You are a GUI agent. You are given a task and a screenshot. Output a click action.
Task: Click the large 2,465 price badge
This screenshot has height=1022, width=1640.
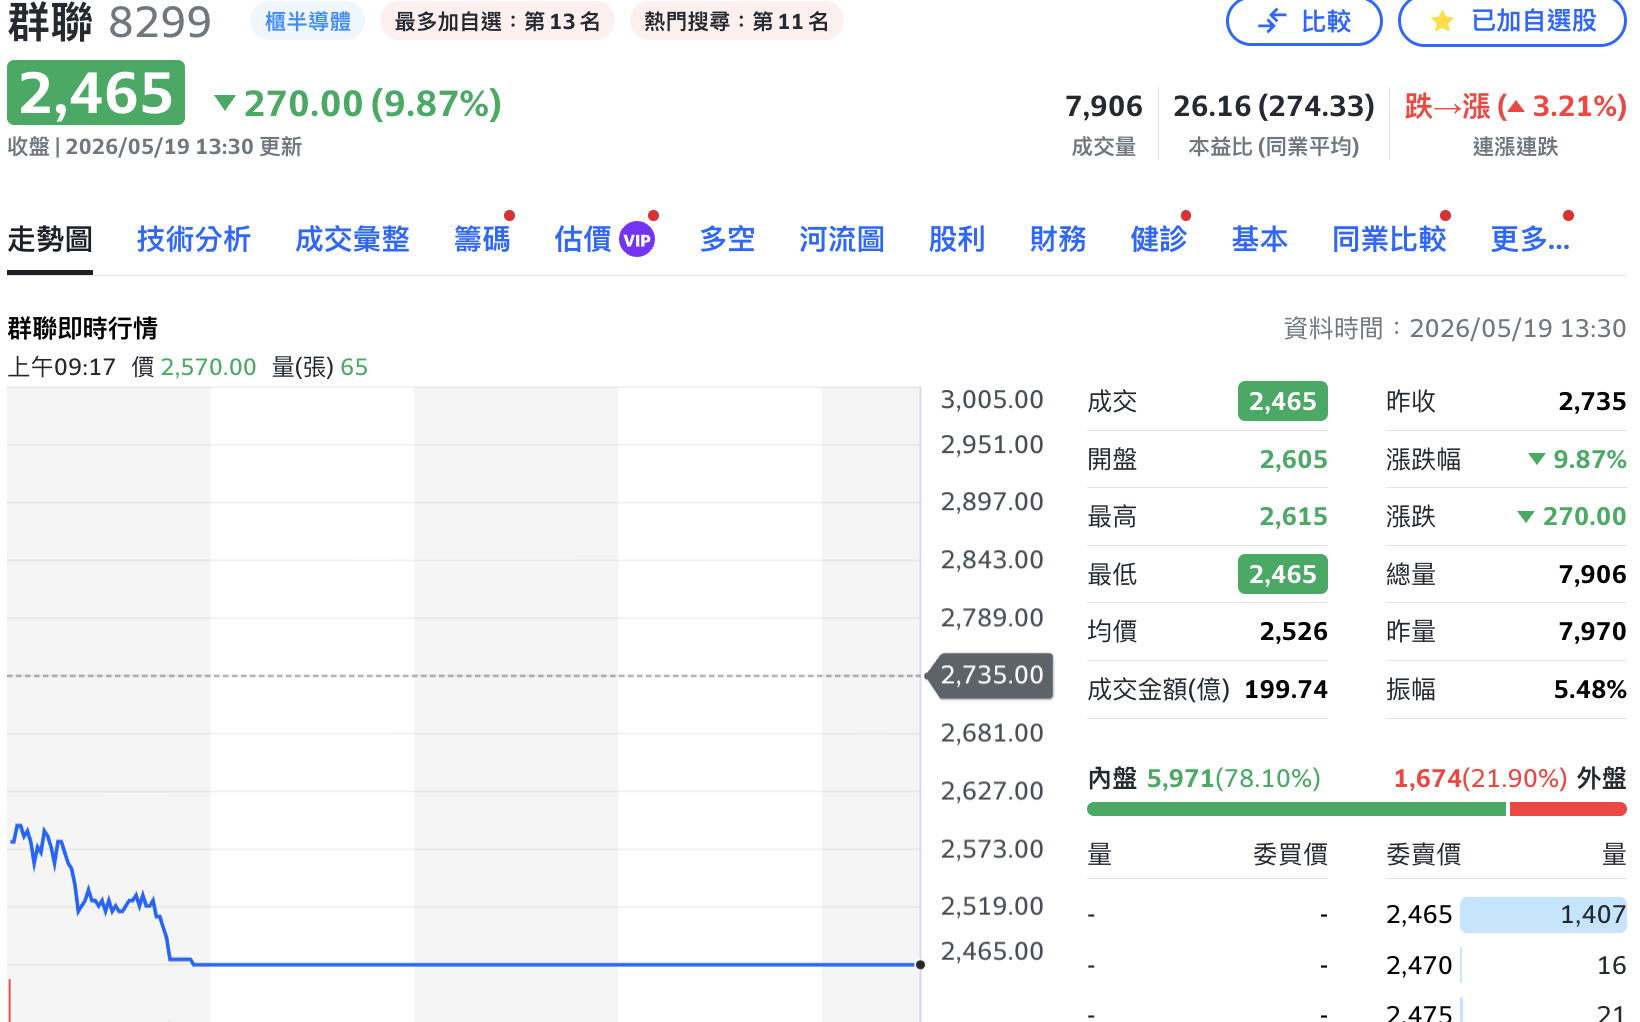click(96, 93)
